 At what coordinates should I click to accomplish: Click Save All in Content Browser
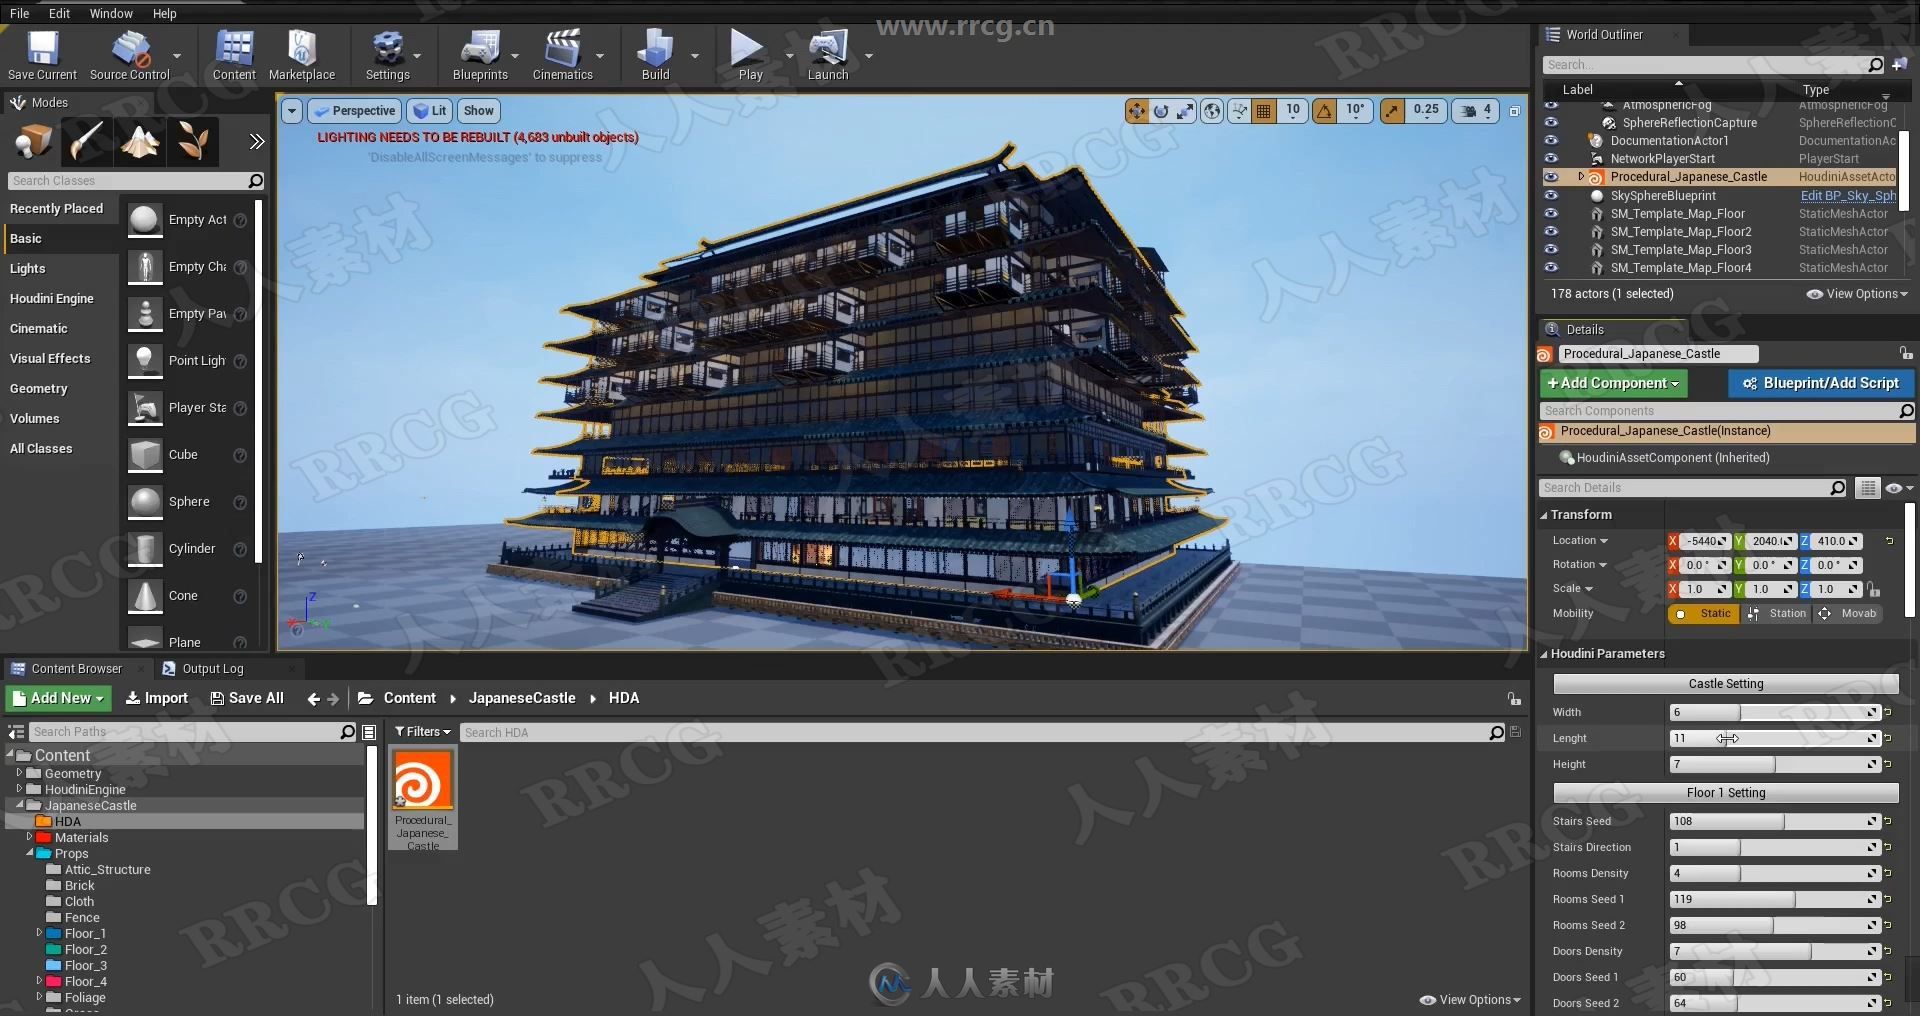click(247, 698)
